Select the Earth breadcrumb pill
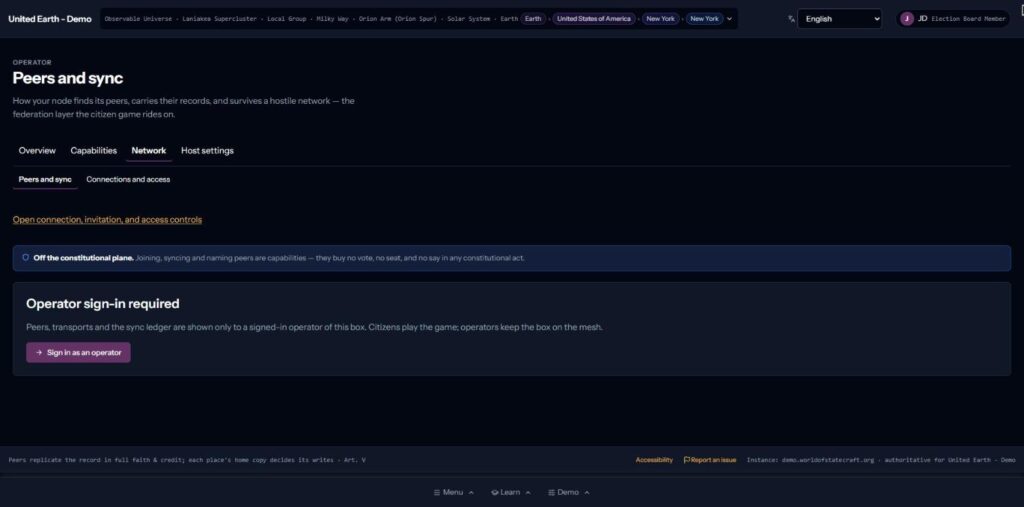Screen dimensions: 1024x507 [533, 19]
